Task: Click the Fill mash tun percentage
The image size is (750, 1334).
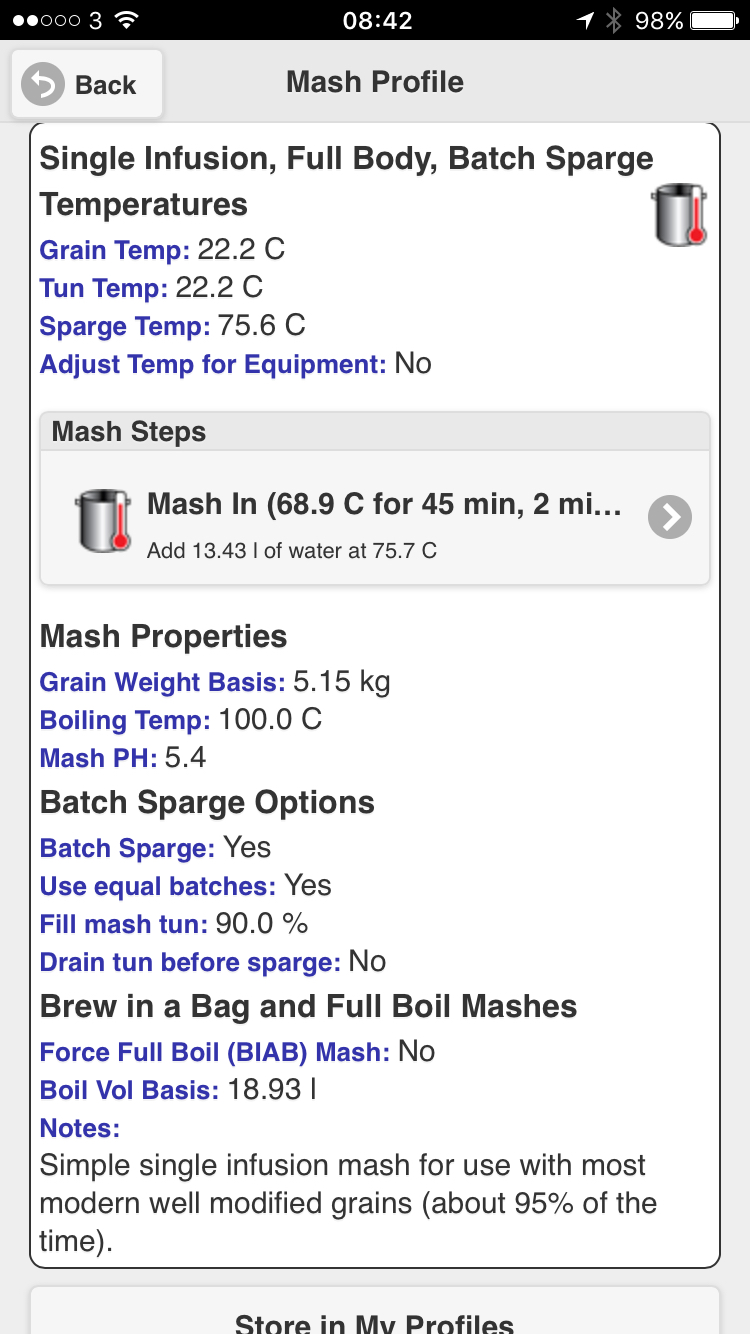Action: [x=262, y=924]
